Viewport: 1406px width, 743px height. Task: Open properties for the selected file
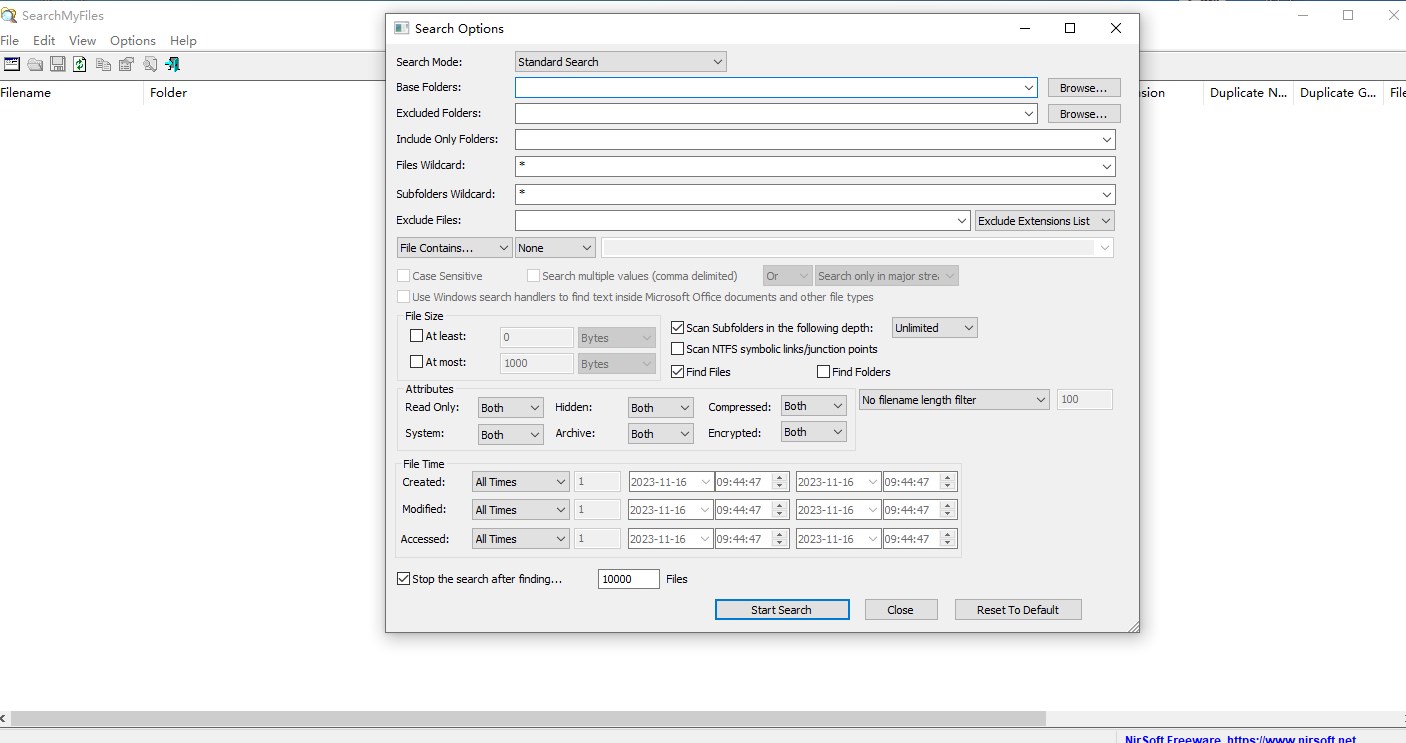tap(126, 64)
